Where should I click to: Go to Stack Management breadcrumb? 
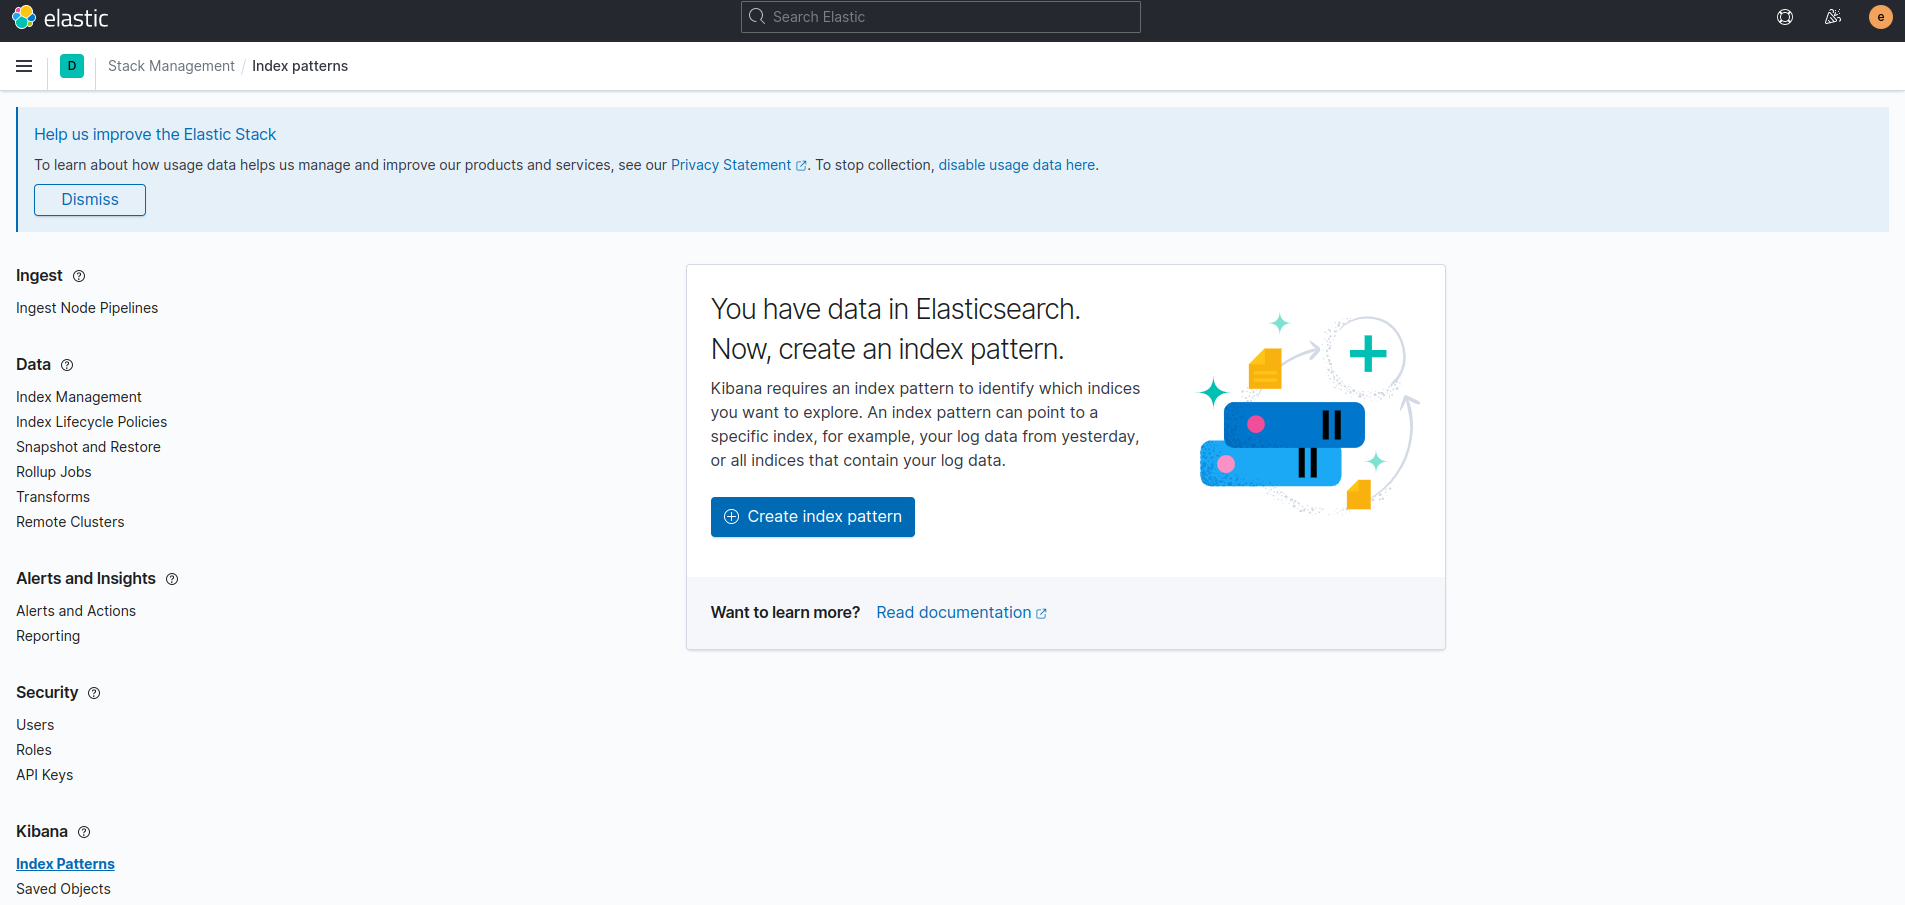[x=171, y=66]
